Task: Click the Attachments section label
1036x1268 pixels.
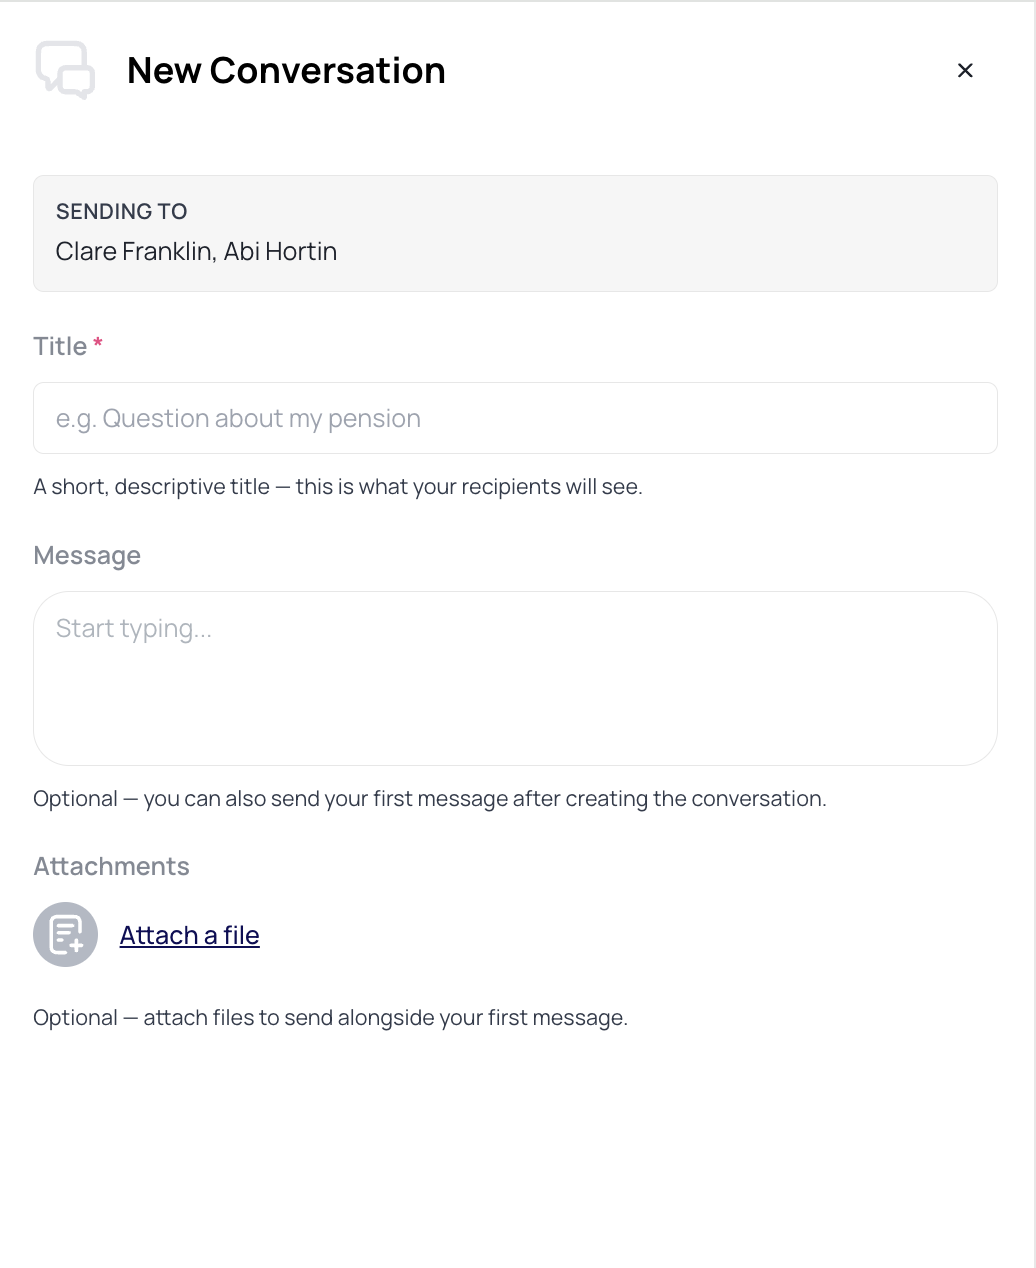Action: [x=111, y=866]
